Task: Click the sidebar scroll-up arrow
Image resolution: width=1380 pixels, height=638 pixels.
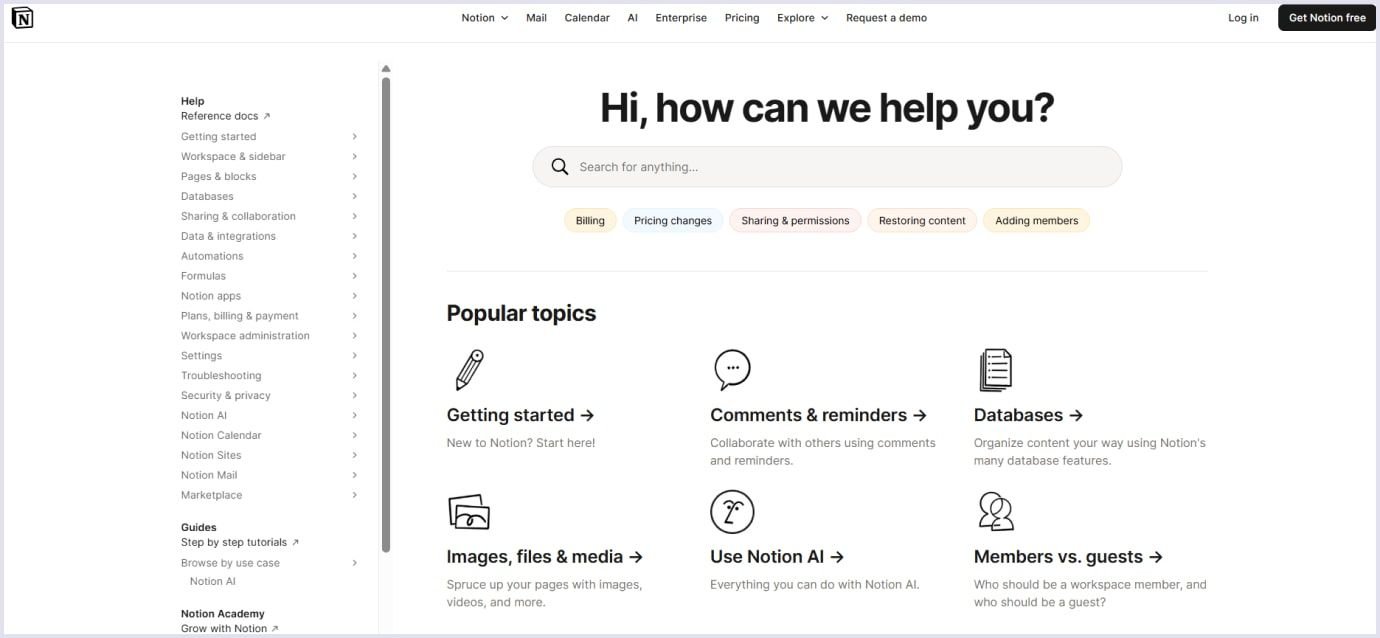Action: (x=386, y=69)
